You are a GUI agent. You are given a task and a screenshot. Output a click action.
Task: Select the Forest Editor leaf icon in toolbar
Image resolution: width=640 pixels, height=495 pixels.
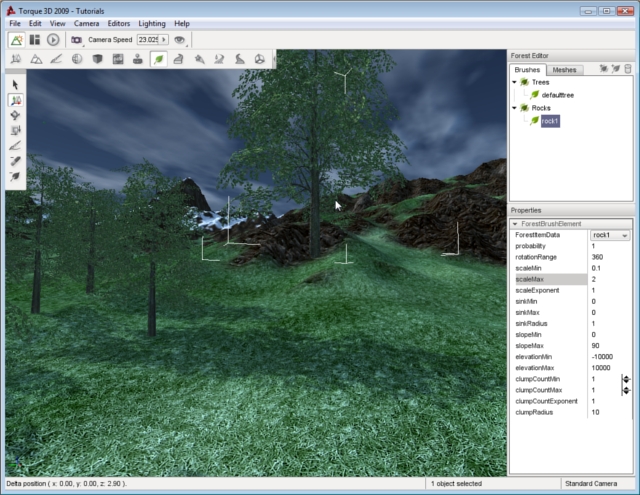[158, 59]
